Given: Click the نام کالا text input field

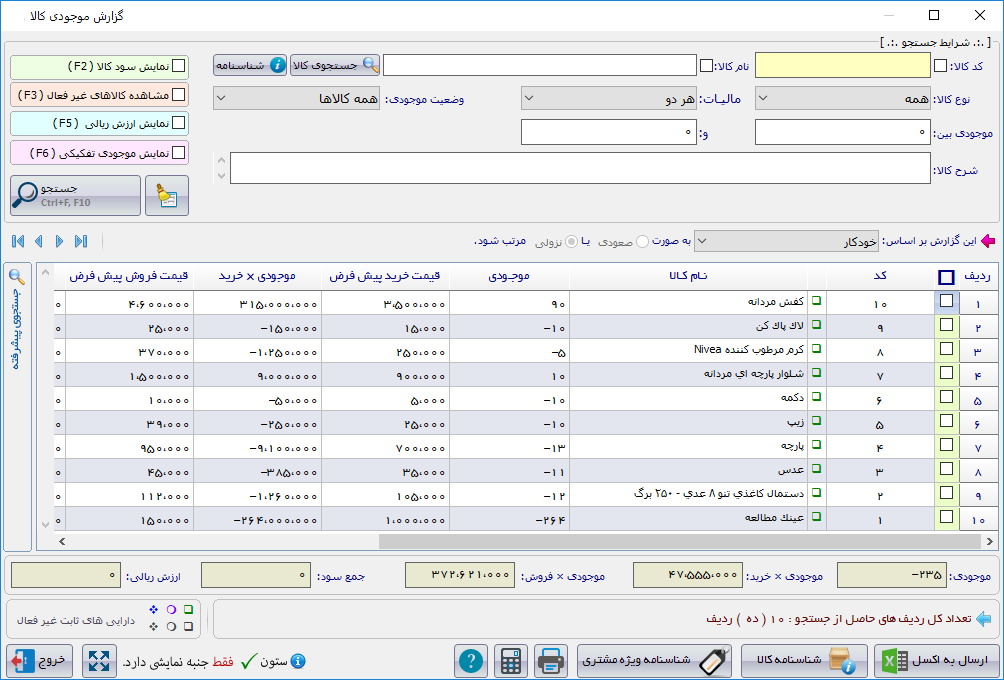Looking at the screenshot, I should pyautogui.click(x=540, y=65).
